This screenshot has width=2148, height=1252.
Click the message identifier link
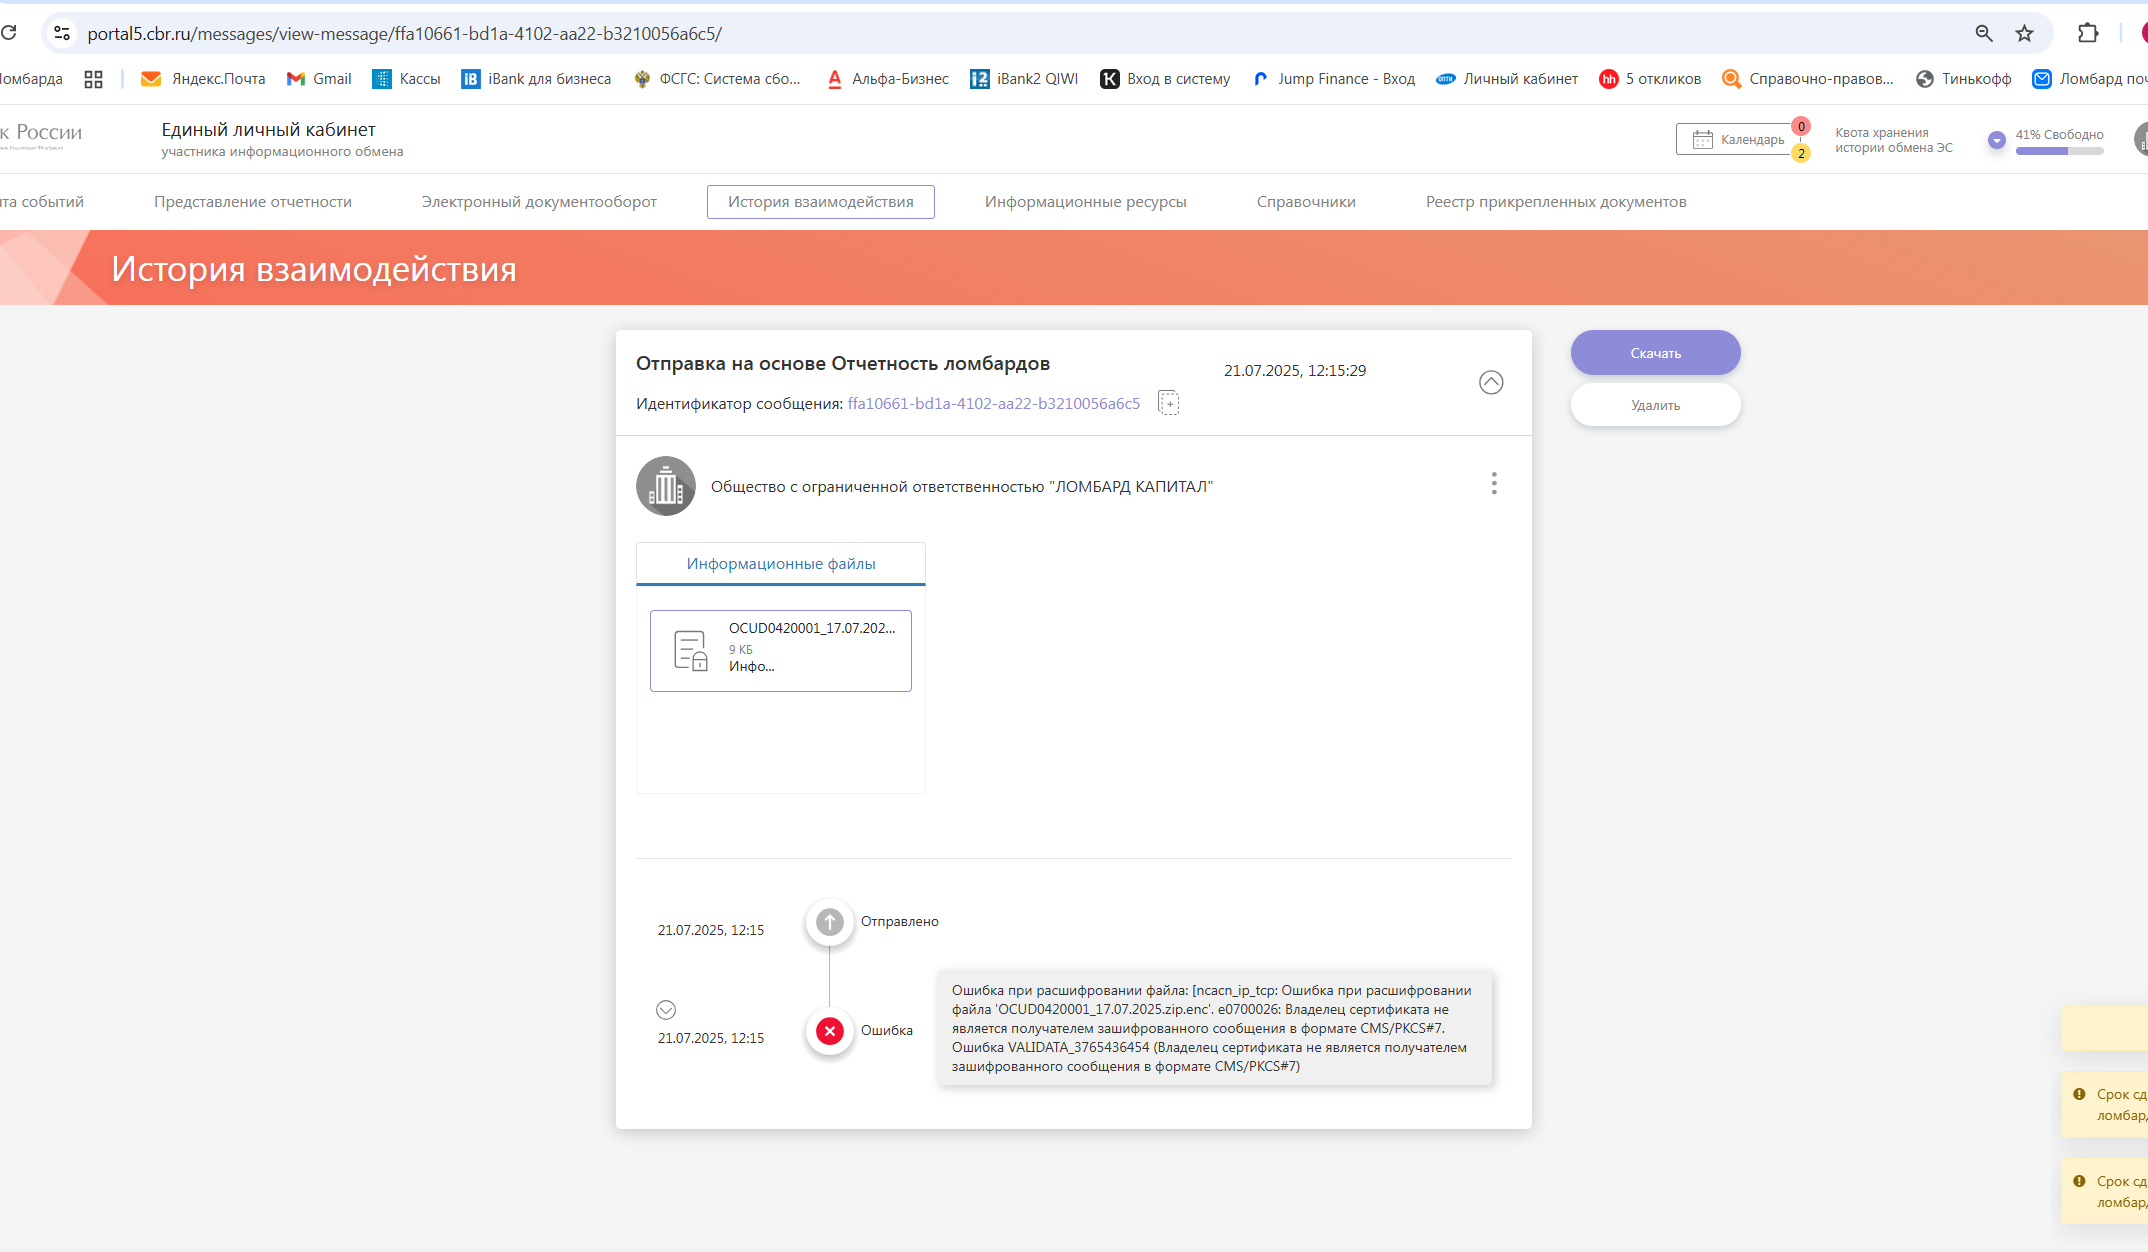994,404
